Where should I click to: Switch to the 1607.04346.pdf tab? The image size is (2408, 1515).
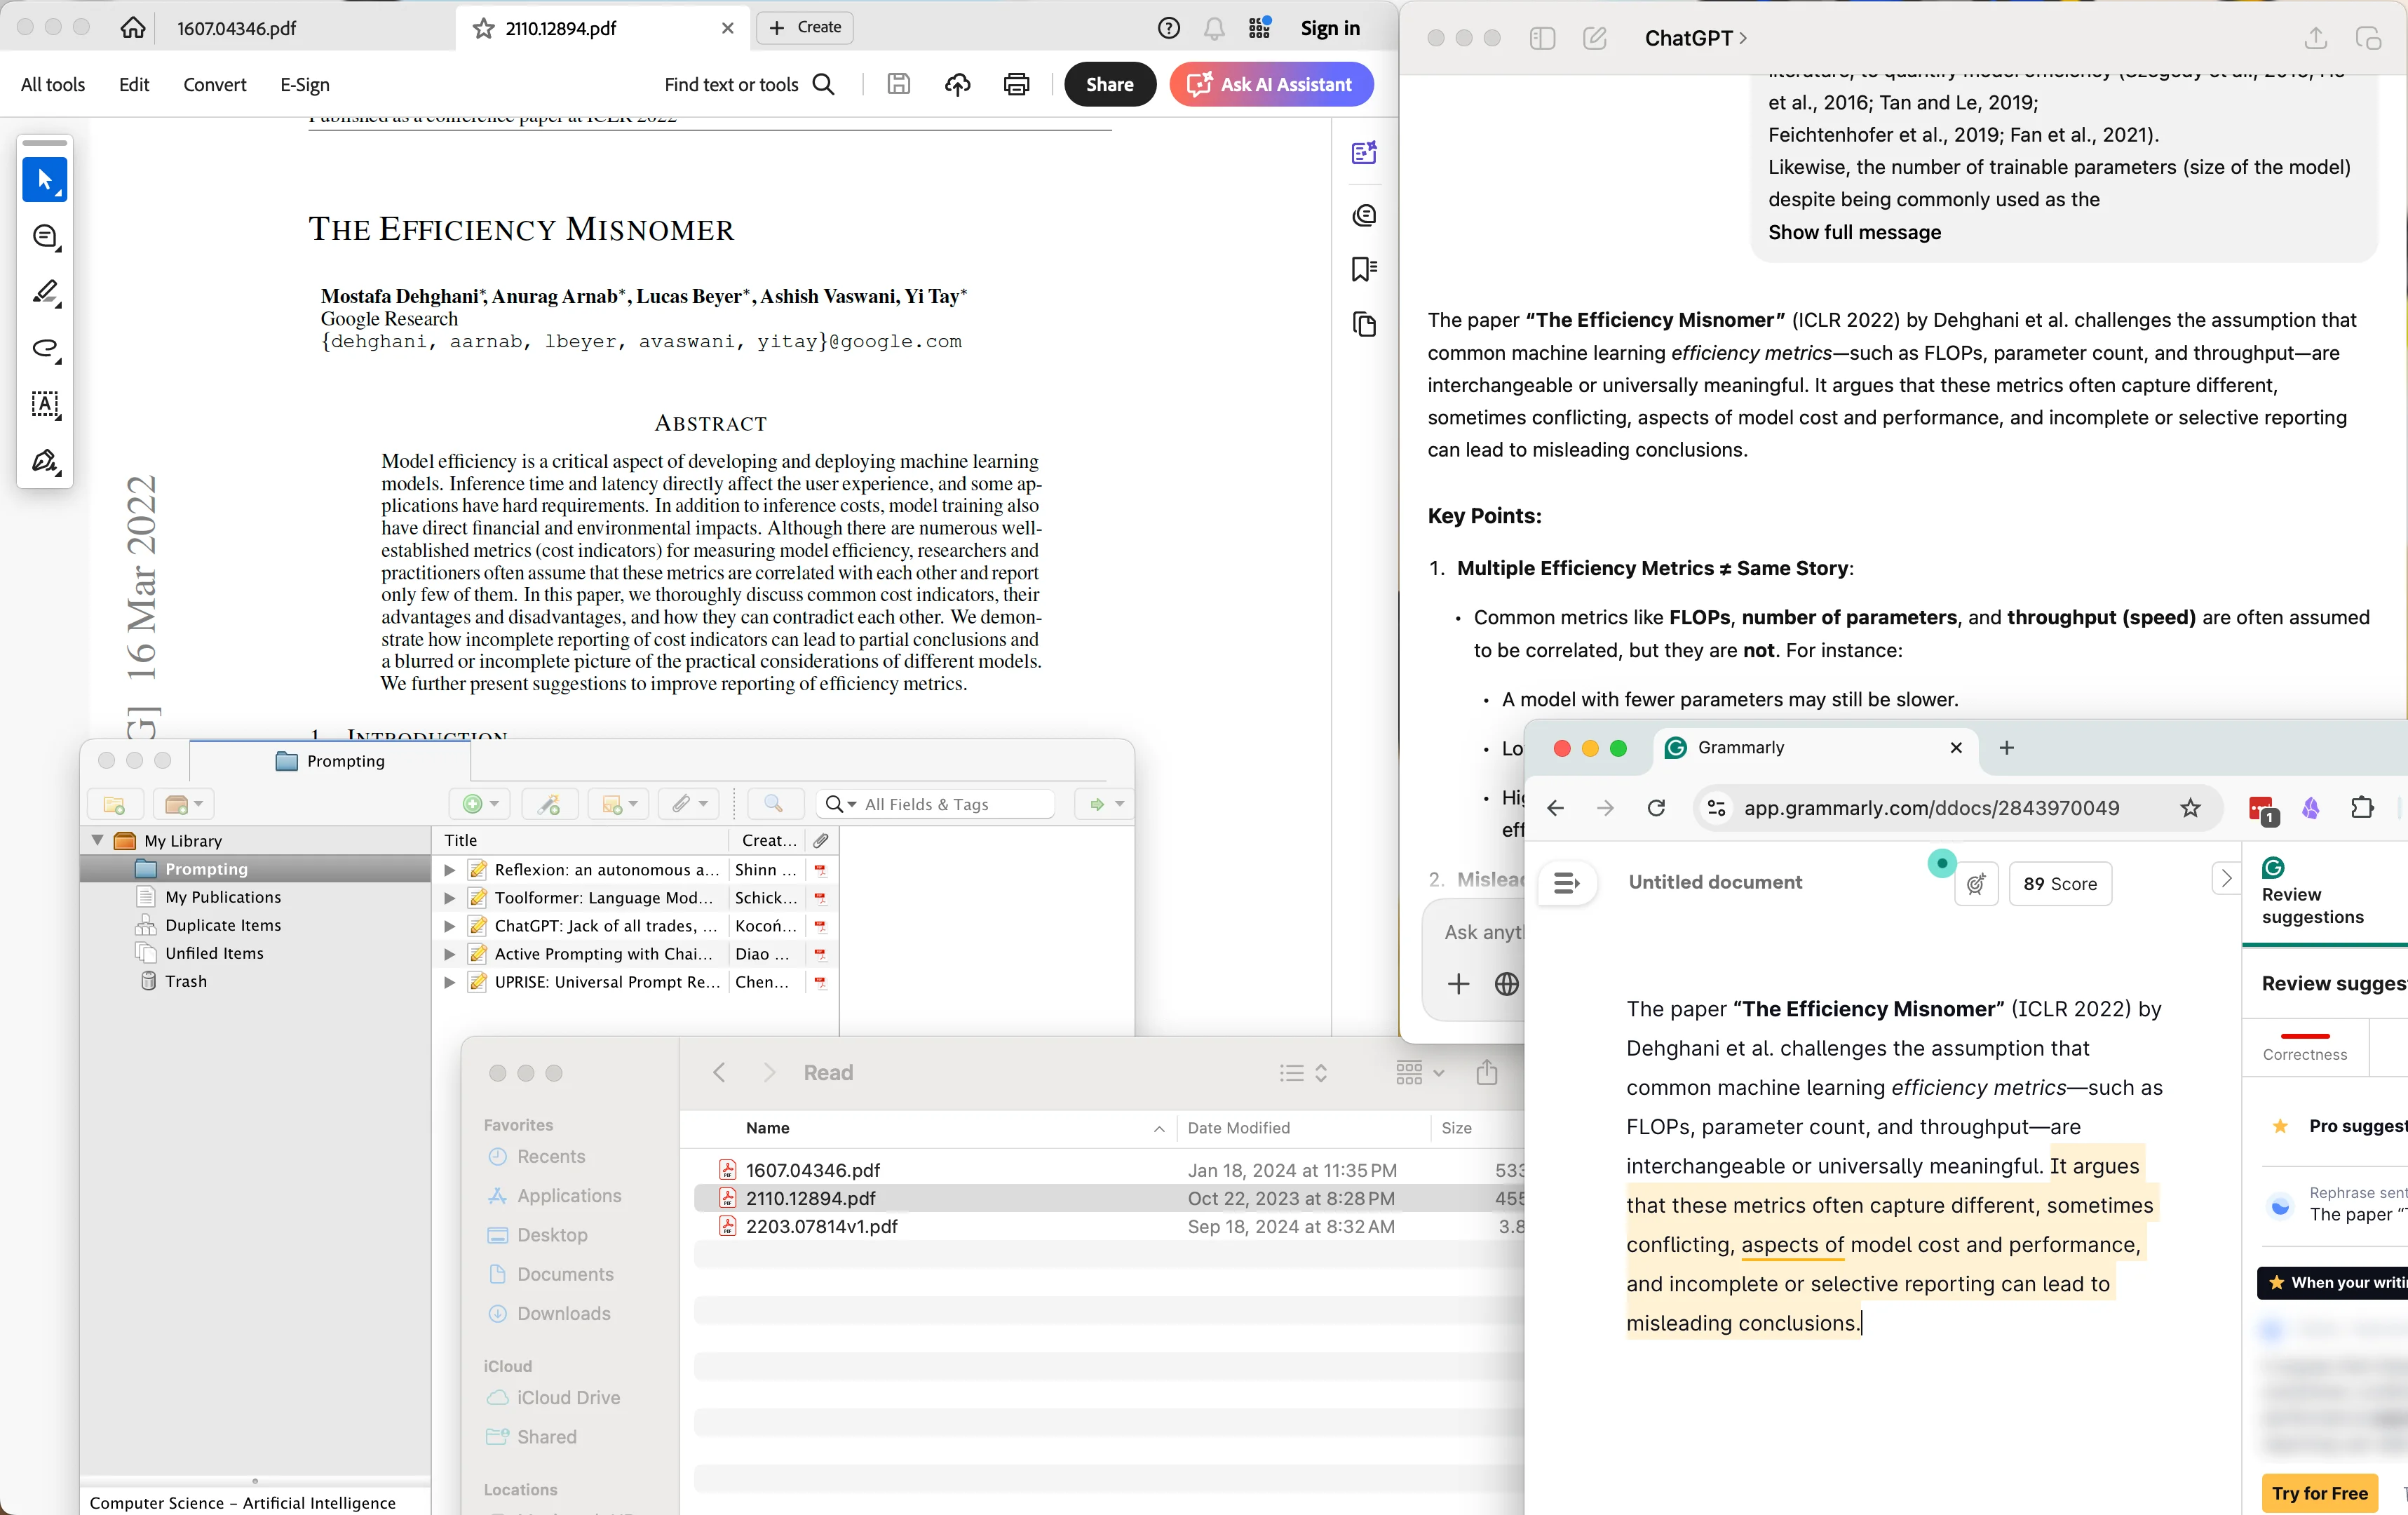[237, 28]
